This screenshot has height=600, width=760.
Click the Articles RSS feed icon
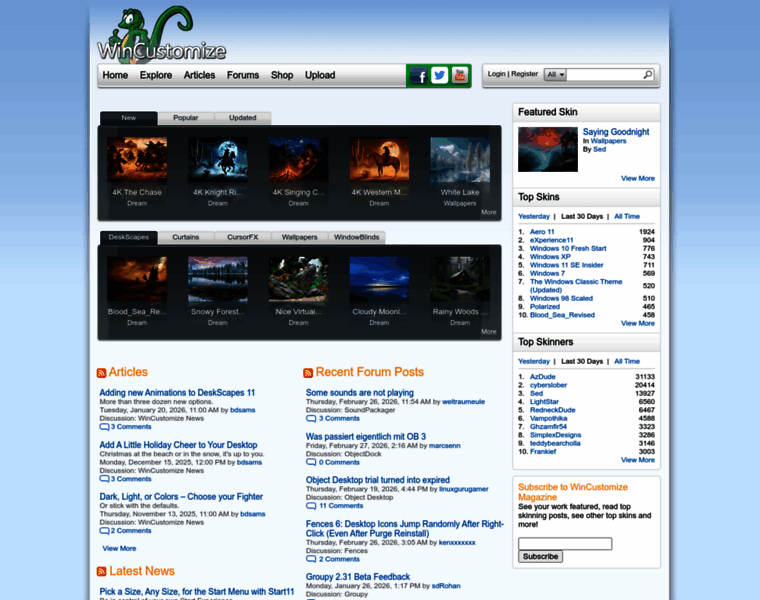click(x=101, y=373)
